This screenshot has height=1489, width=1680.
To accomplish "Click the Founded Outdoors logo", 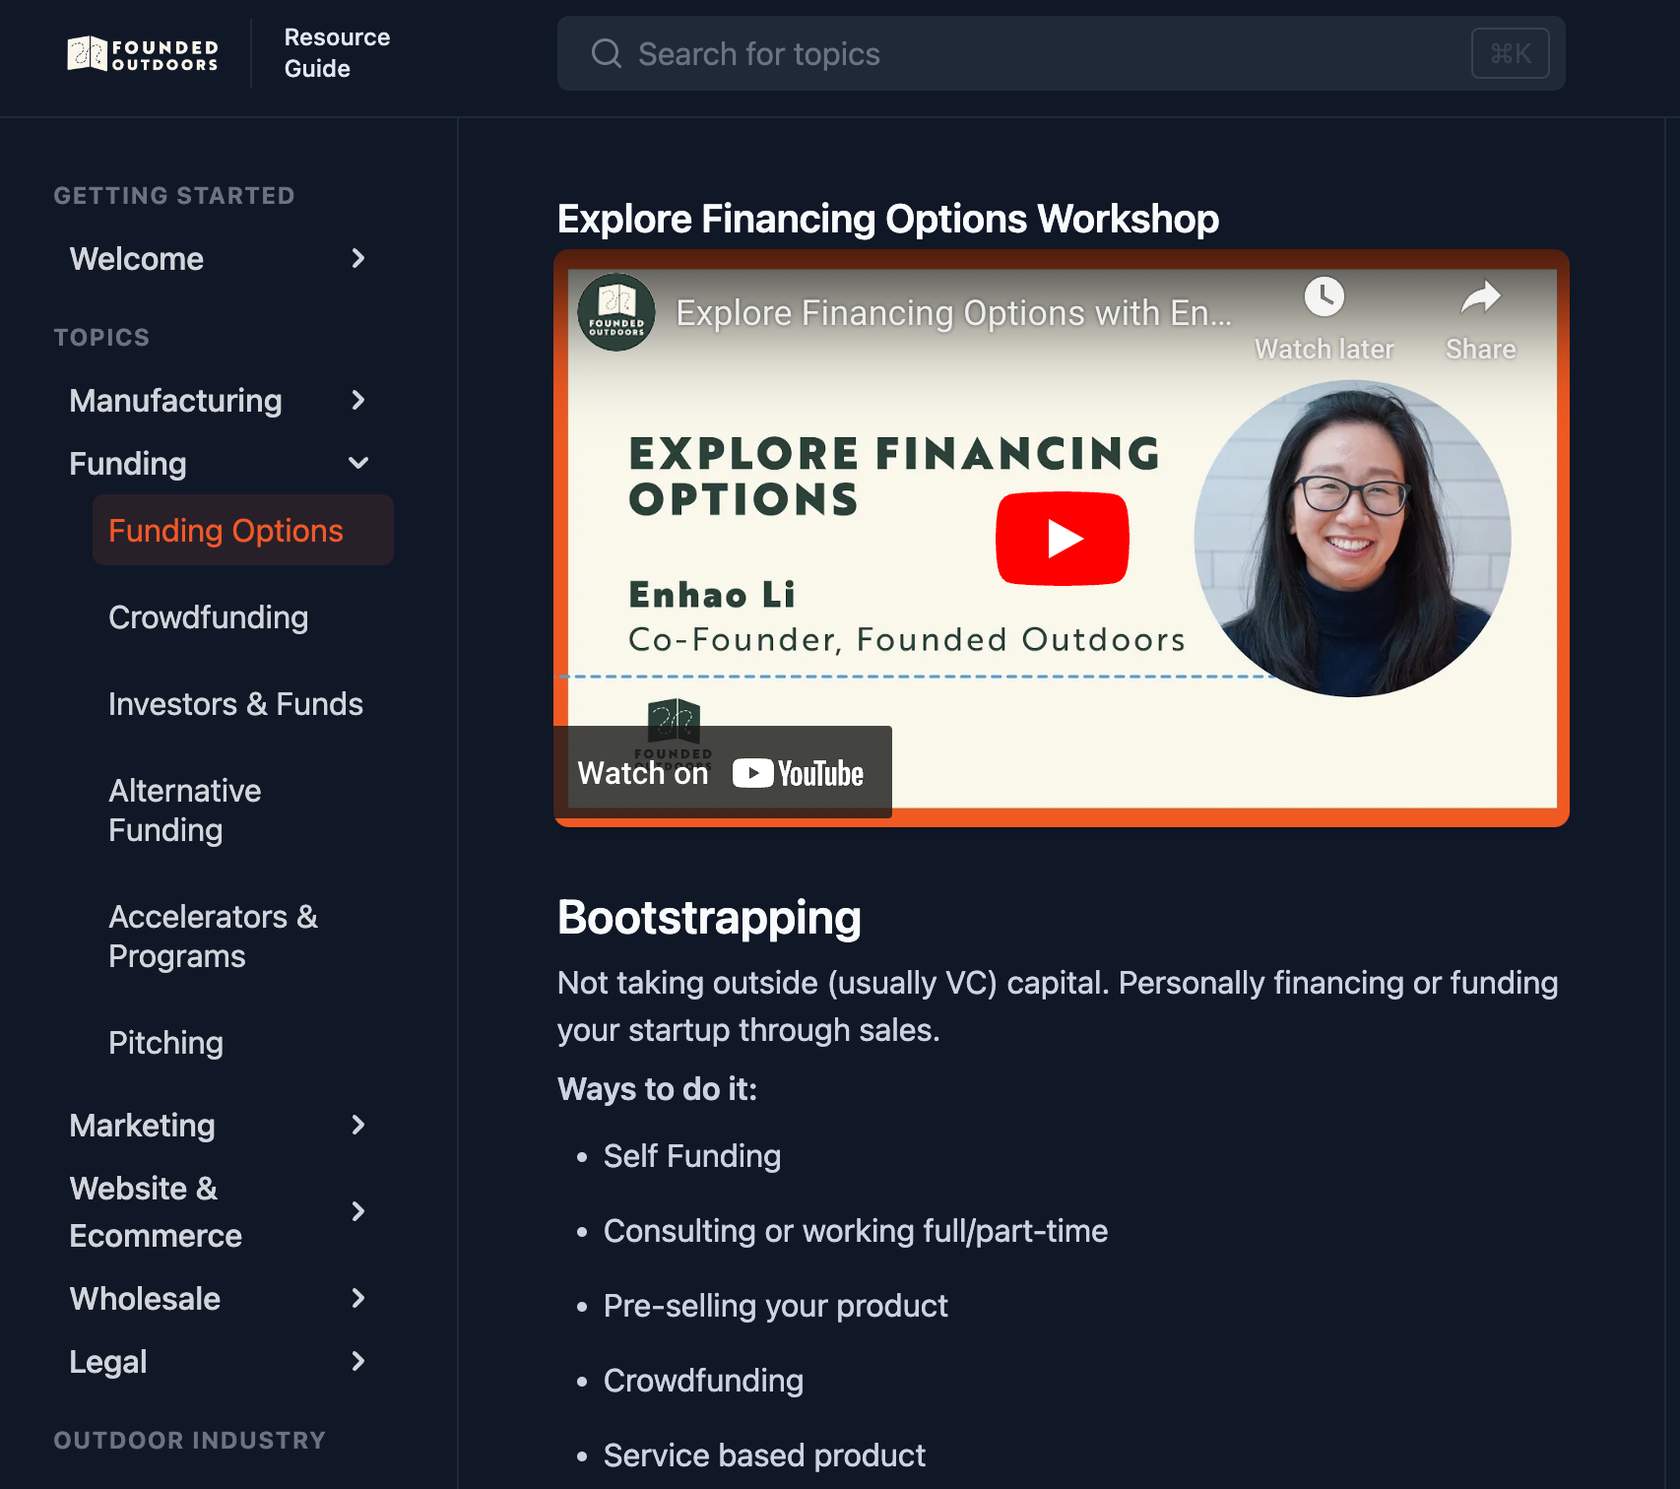I will click(x=142, y=54).
